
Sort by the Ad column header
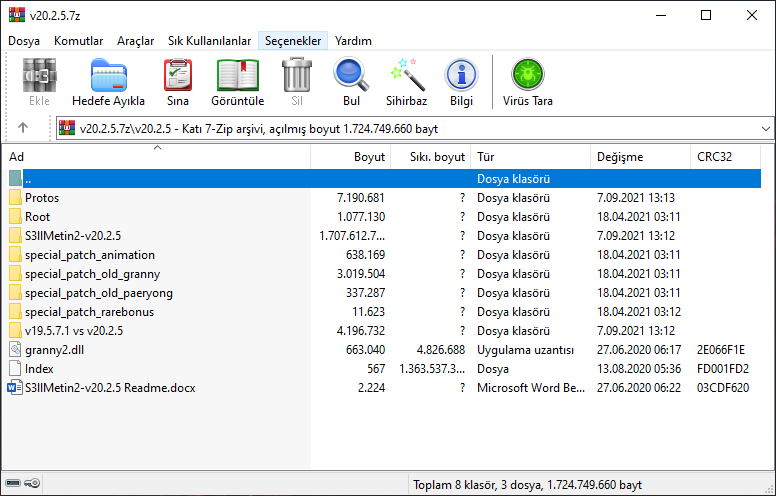157,156
